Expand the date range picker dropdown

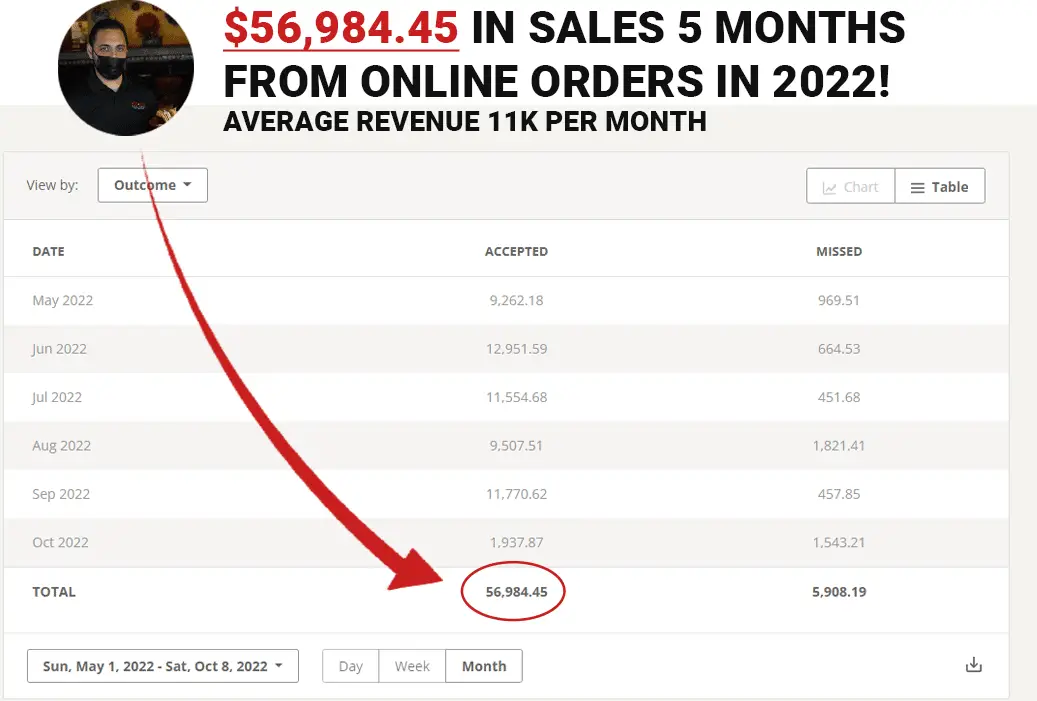pyautogui.click(x=162, y=666)
